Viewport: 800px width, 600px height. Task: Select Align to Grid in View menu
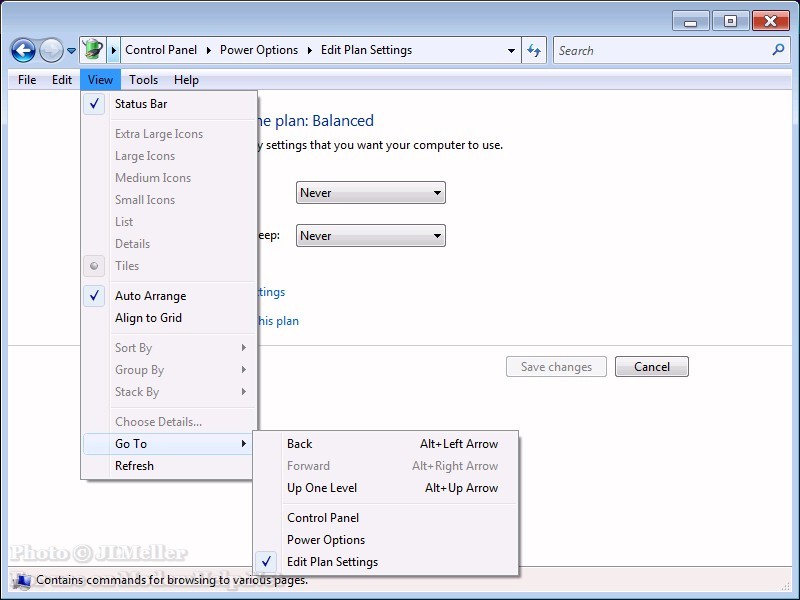point(148,318)
